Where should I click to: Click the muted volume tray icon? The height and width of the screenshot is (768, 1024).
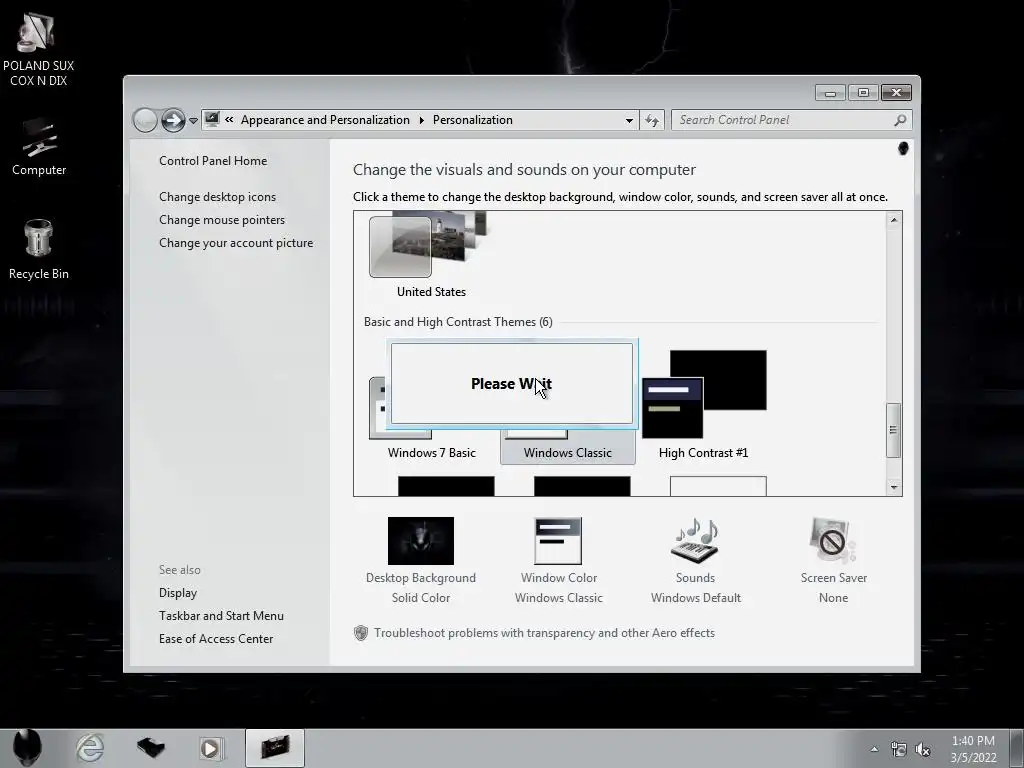[922, 749]
